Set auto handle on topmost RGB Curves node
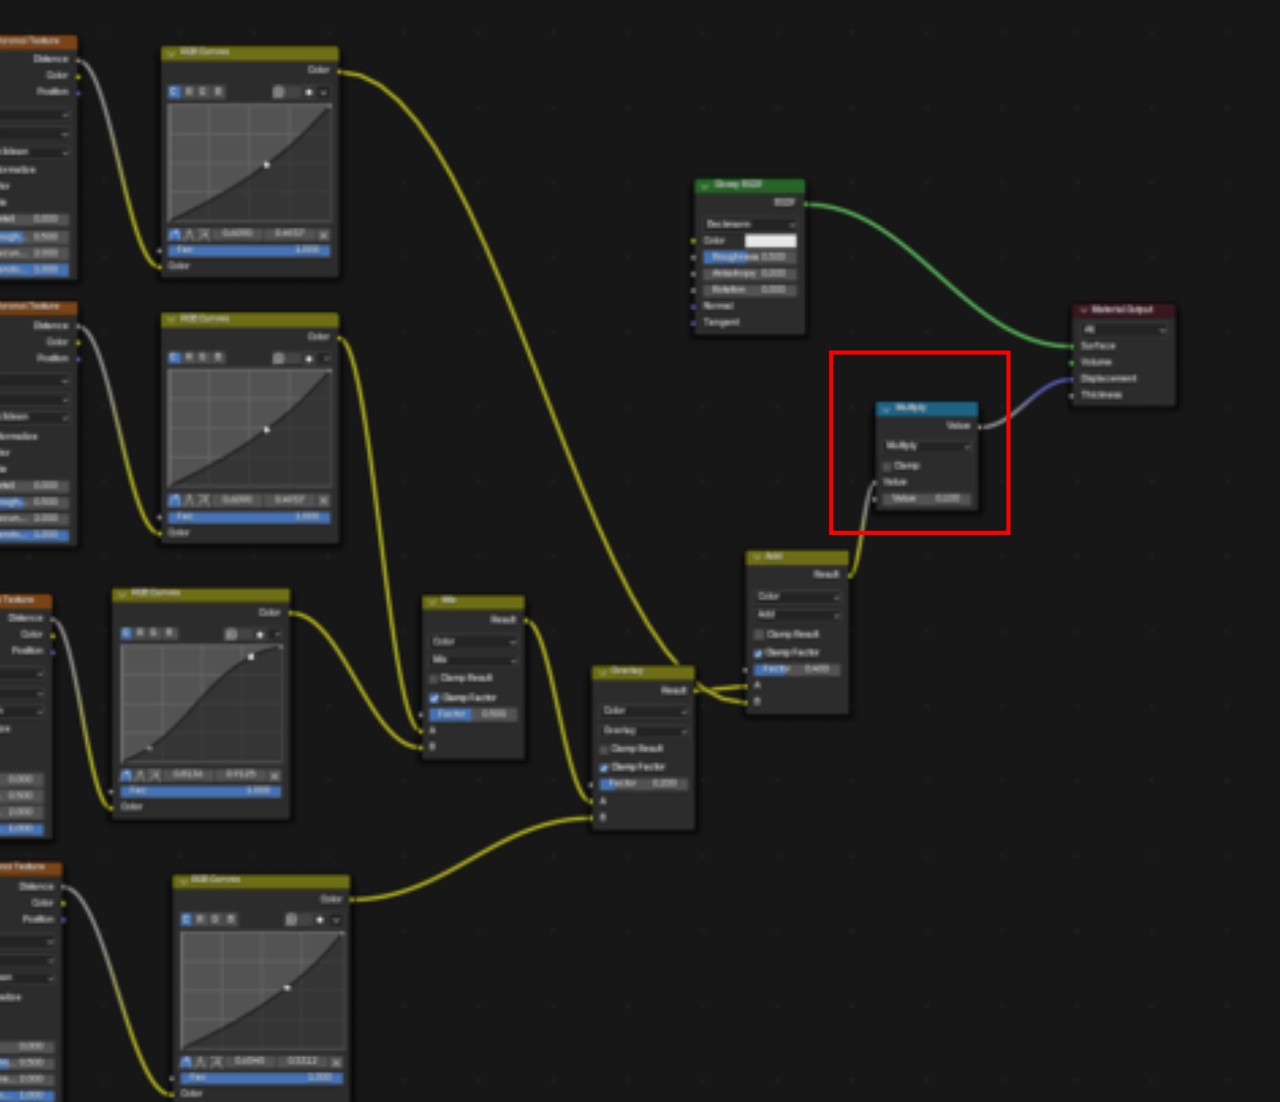The width and height of the screenshot is (1280, 1102). [175, 234]
